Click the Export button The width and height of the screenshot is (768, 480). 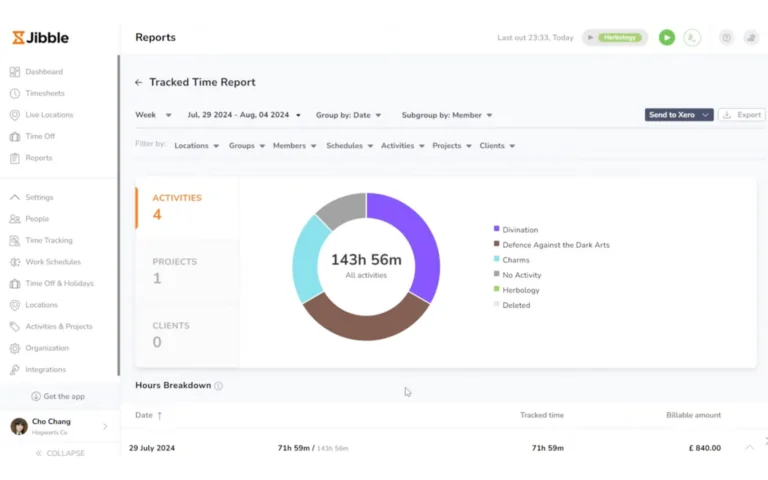pos(742,115)
